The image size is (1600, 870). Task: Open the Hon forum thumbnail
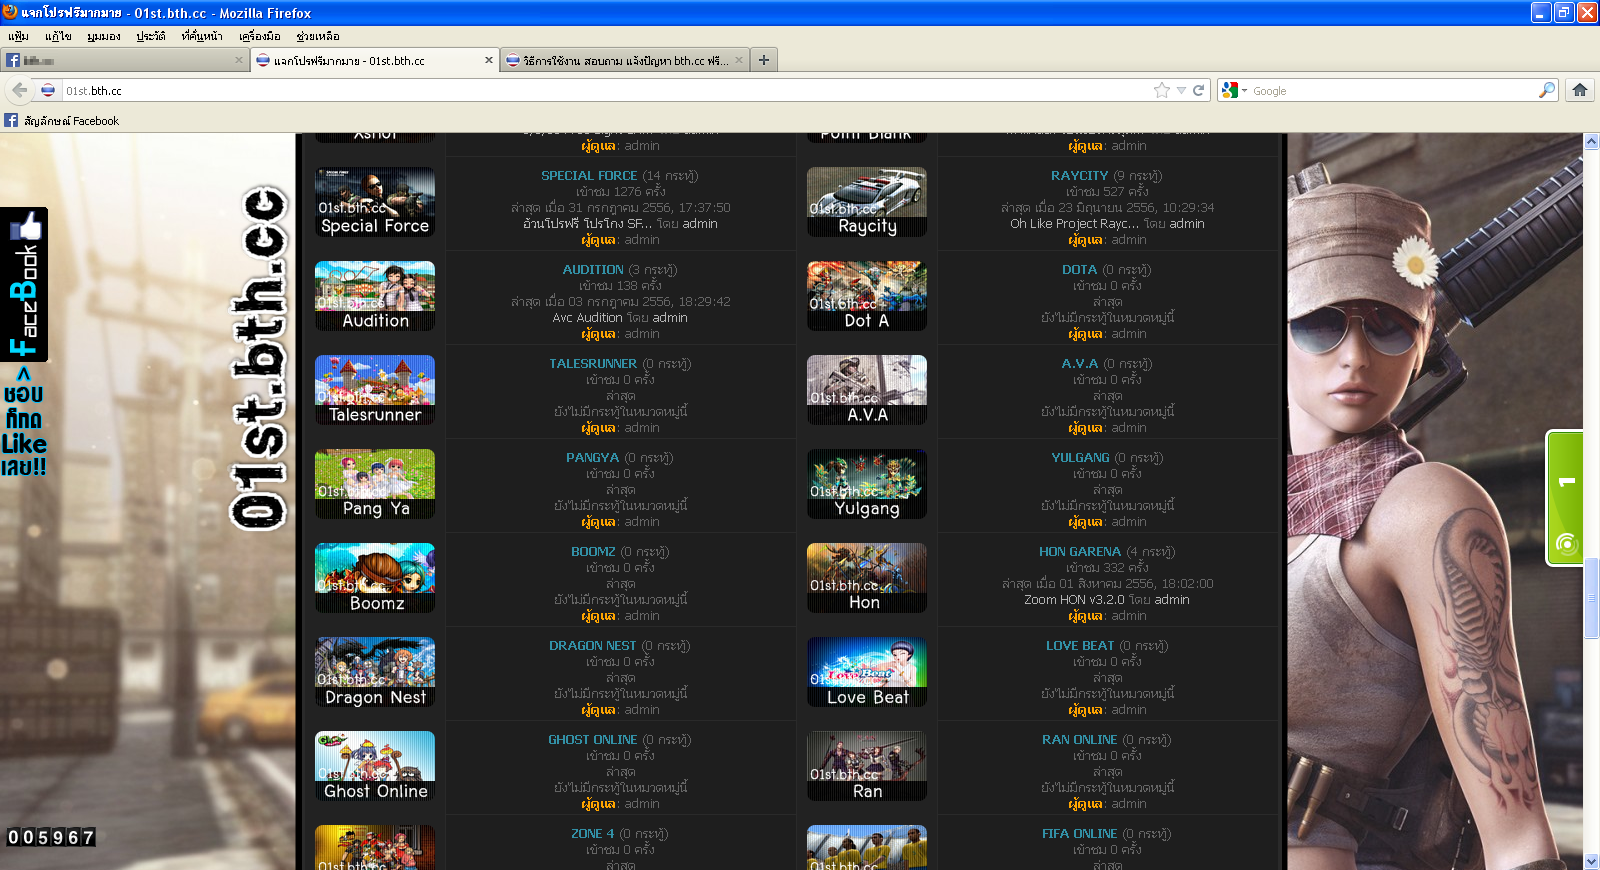click(867, 578)
